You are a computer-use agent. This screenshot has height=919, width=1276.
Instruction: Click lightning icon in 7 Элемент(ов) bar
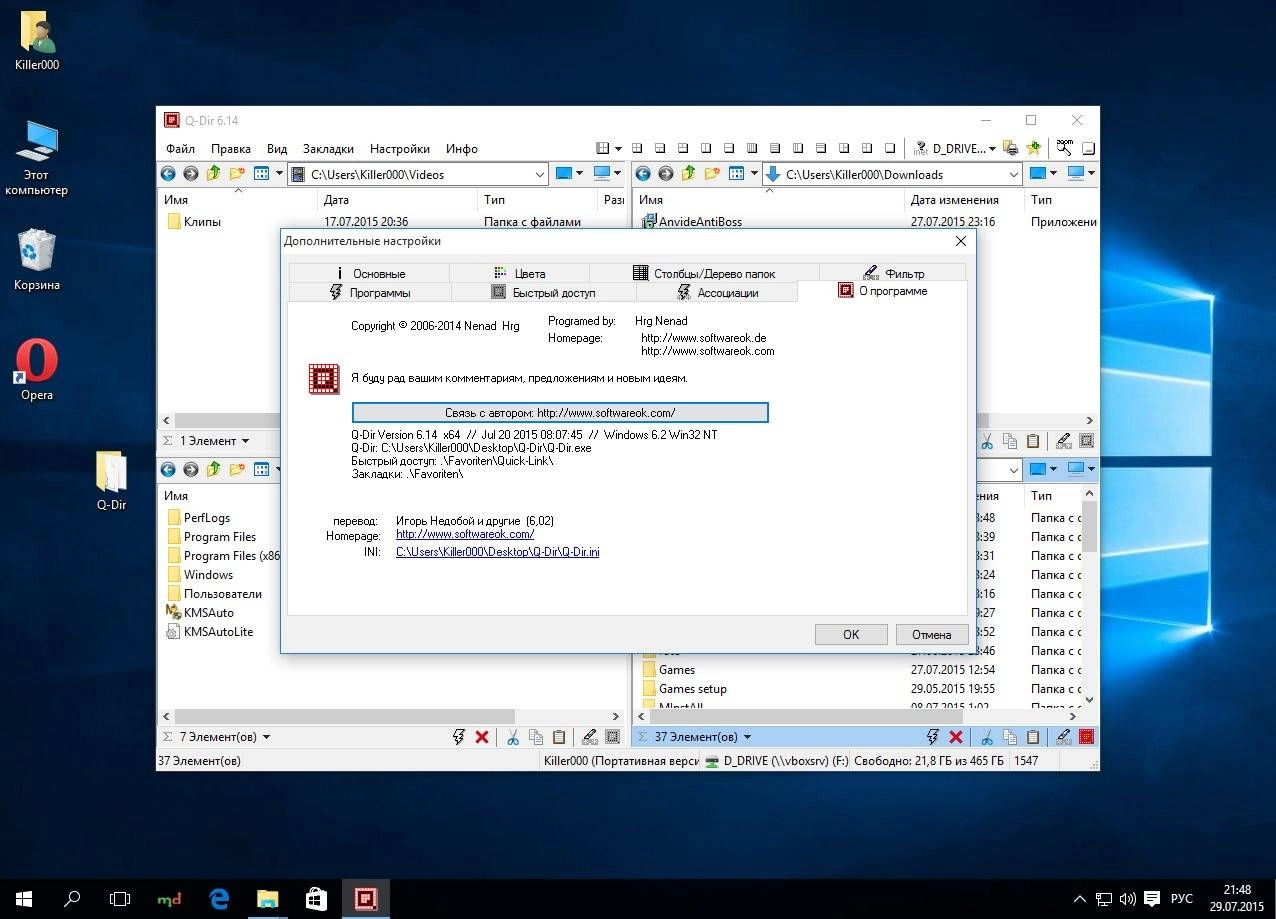click(459, 737)
